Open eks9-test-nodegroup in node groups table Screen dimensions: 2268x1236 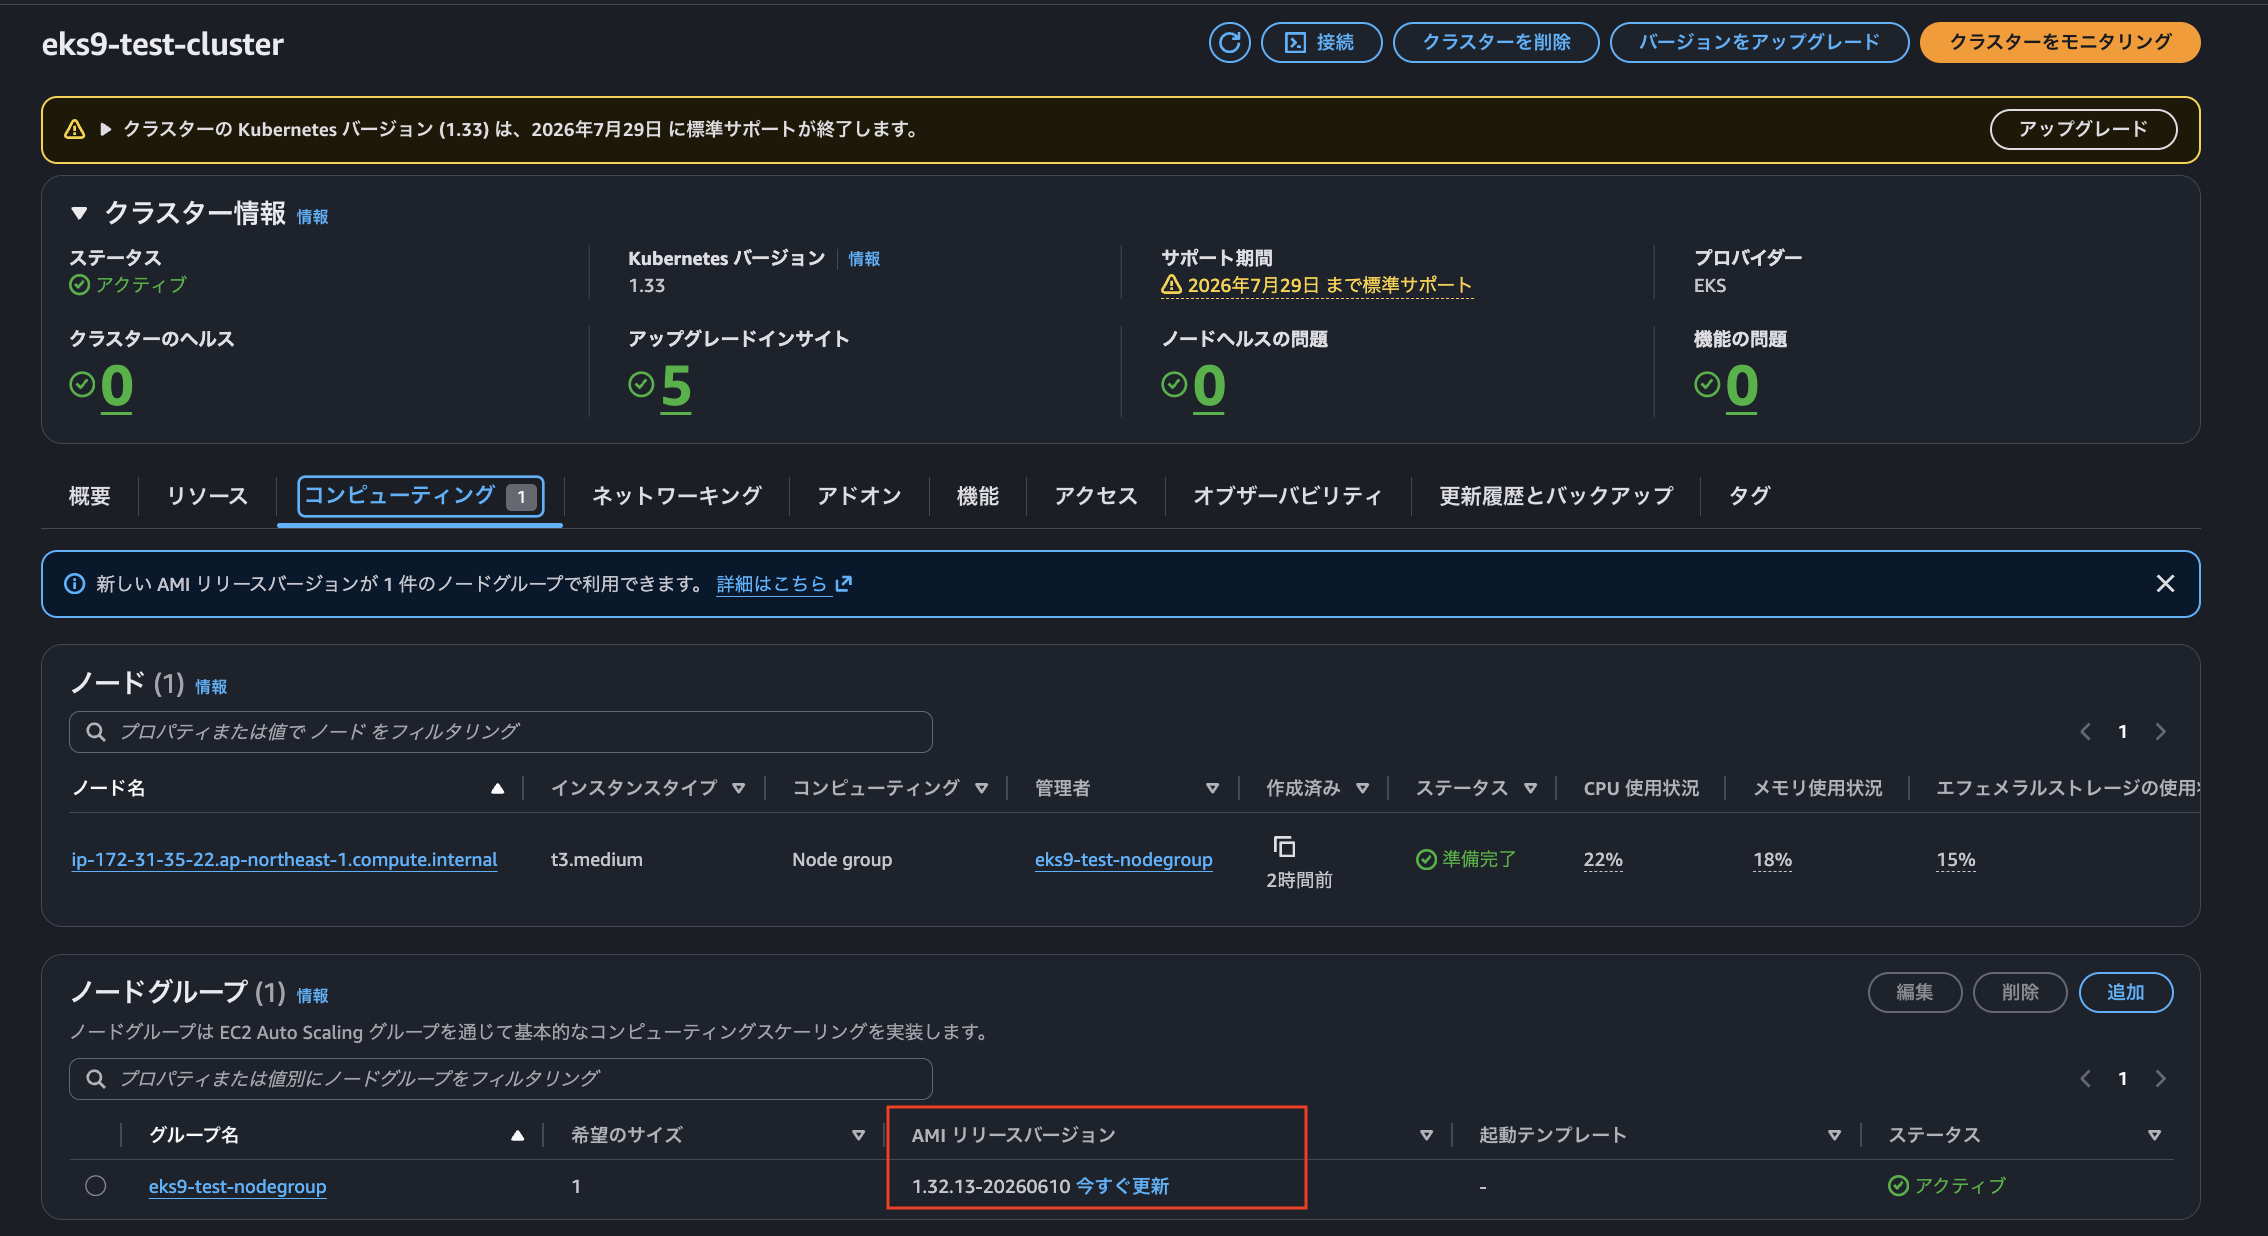237,1187
